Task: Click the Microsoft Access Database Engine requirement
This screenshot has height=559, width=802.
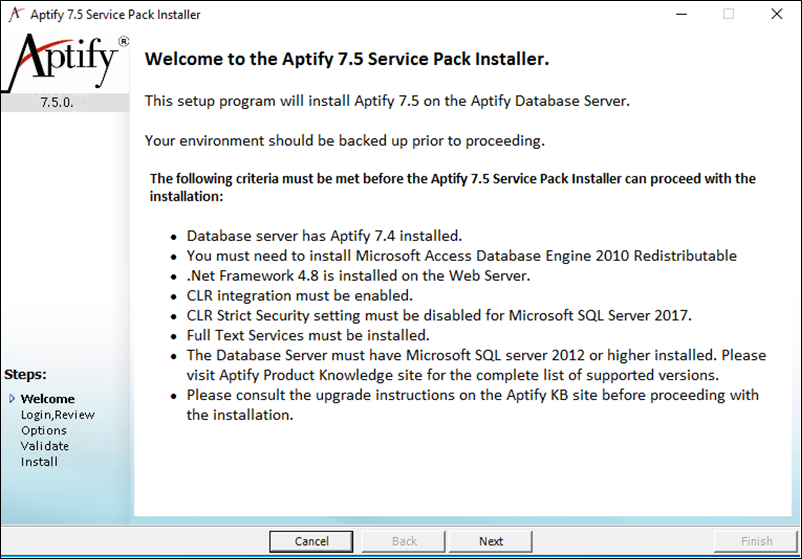Action: tap(461, 256)
